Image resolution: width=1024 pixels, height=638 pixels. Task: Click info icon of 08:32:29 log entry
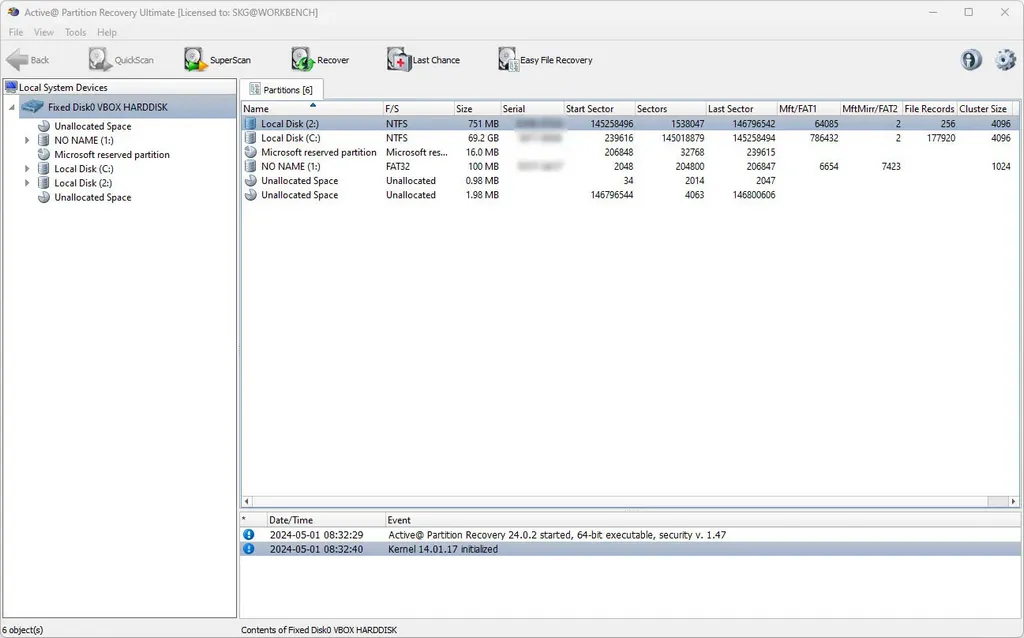249,535
